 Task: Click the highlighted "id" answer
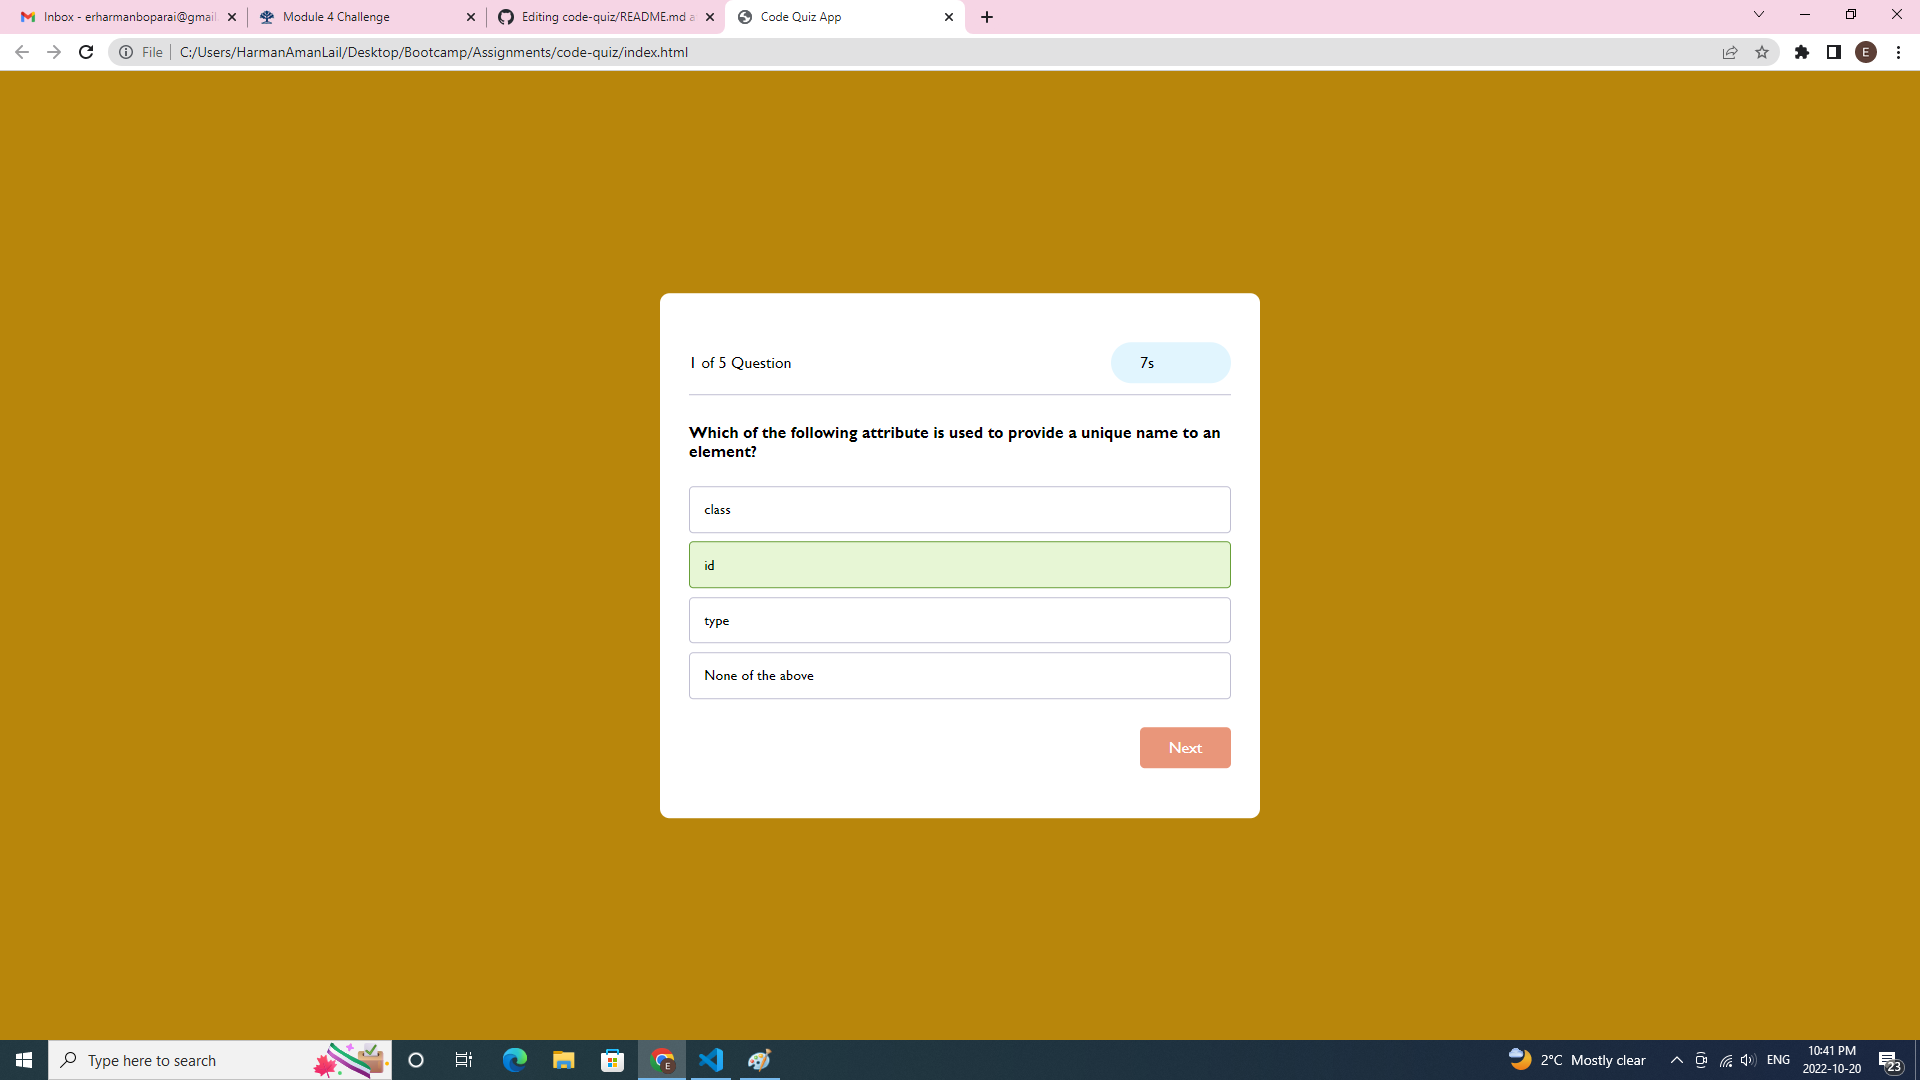pos(959,565)
